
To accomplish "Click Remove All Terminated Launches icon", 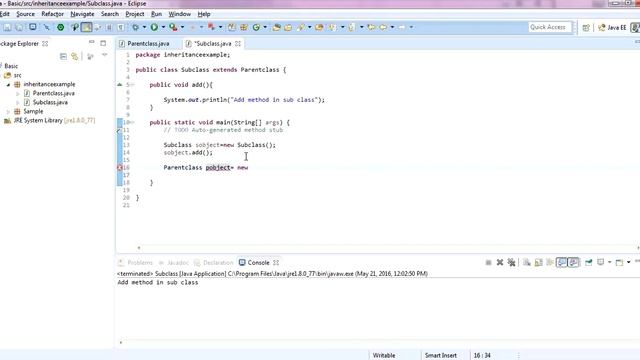I will coord(511,262).
